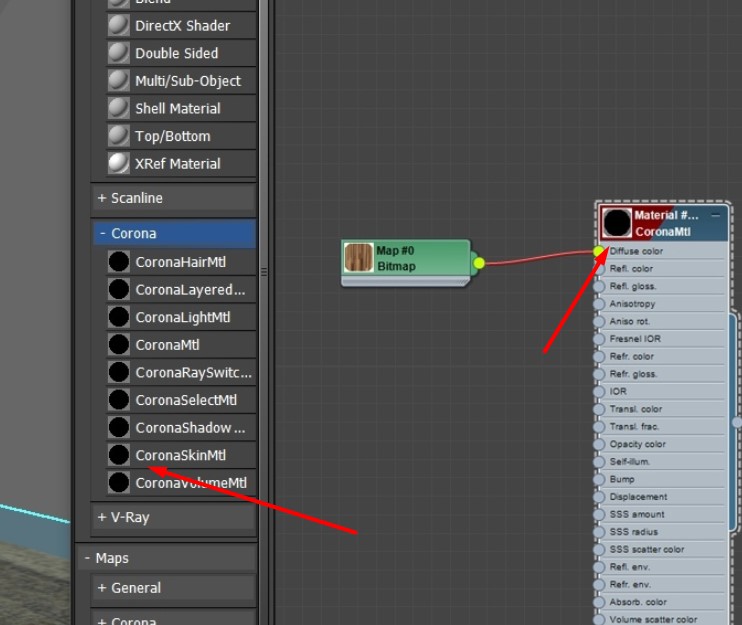Viewport: 742px width, 625px height.
Task: Select the SSS radius slot label
Action: click(634, 532)
